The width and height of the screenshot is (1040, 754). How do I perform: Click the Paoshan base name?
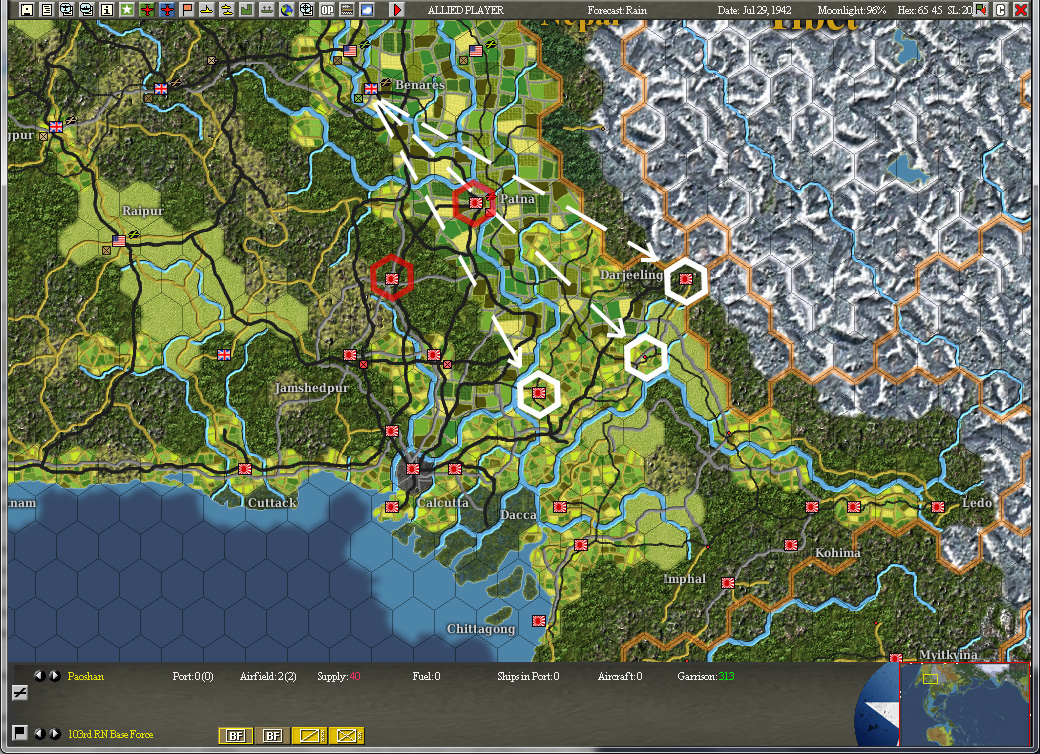point(86,676)
